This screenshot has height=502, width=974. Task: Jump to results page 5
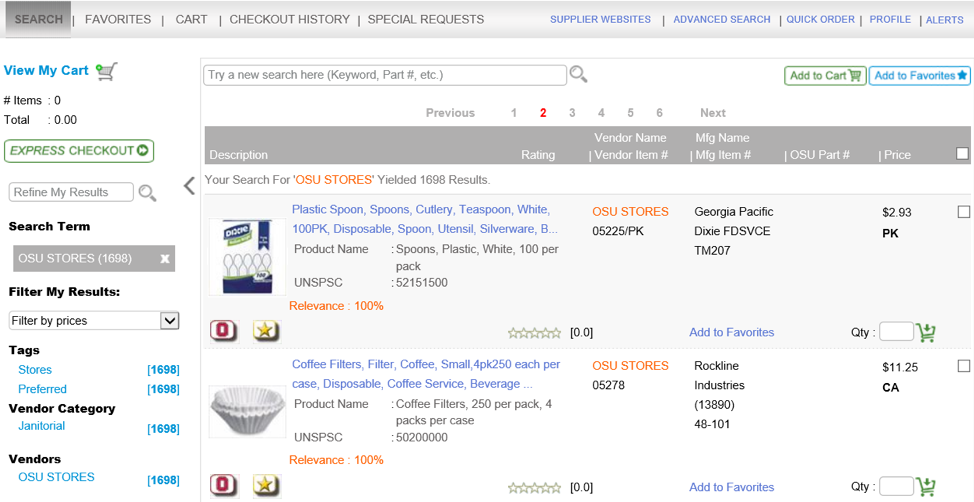[x=630, y=112]
